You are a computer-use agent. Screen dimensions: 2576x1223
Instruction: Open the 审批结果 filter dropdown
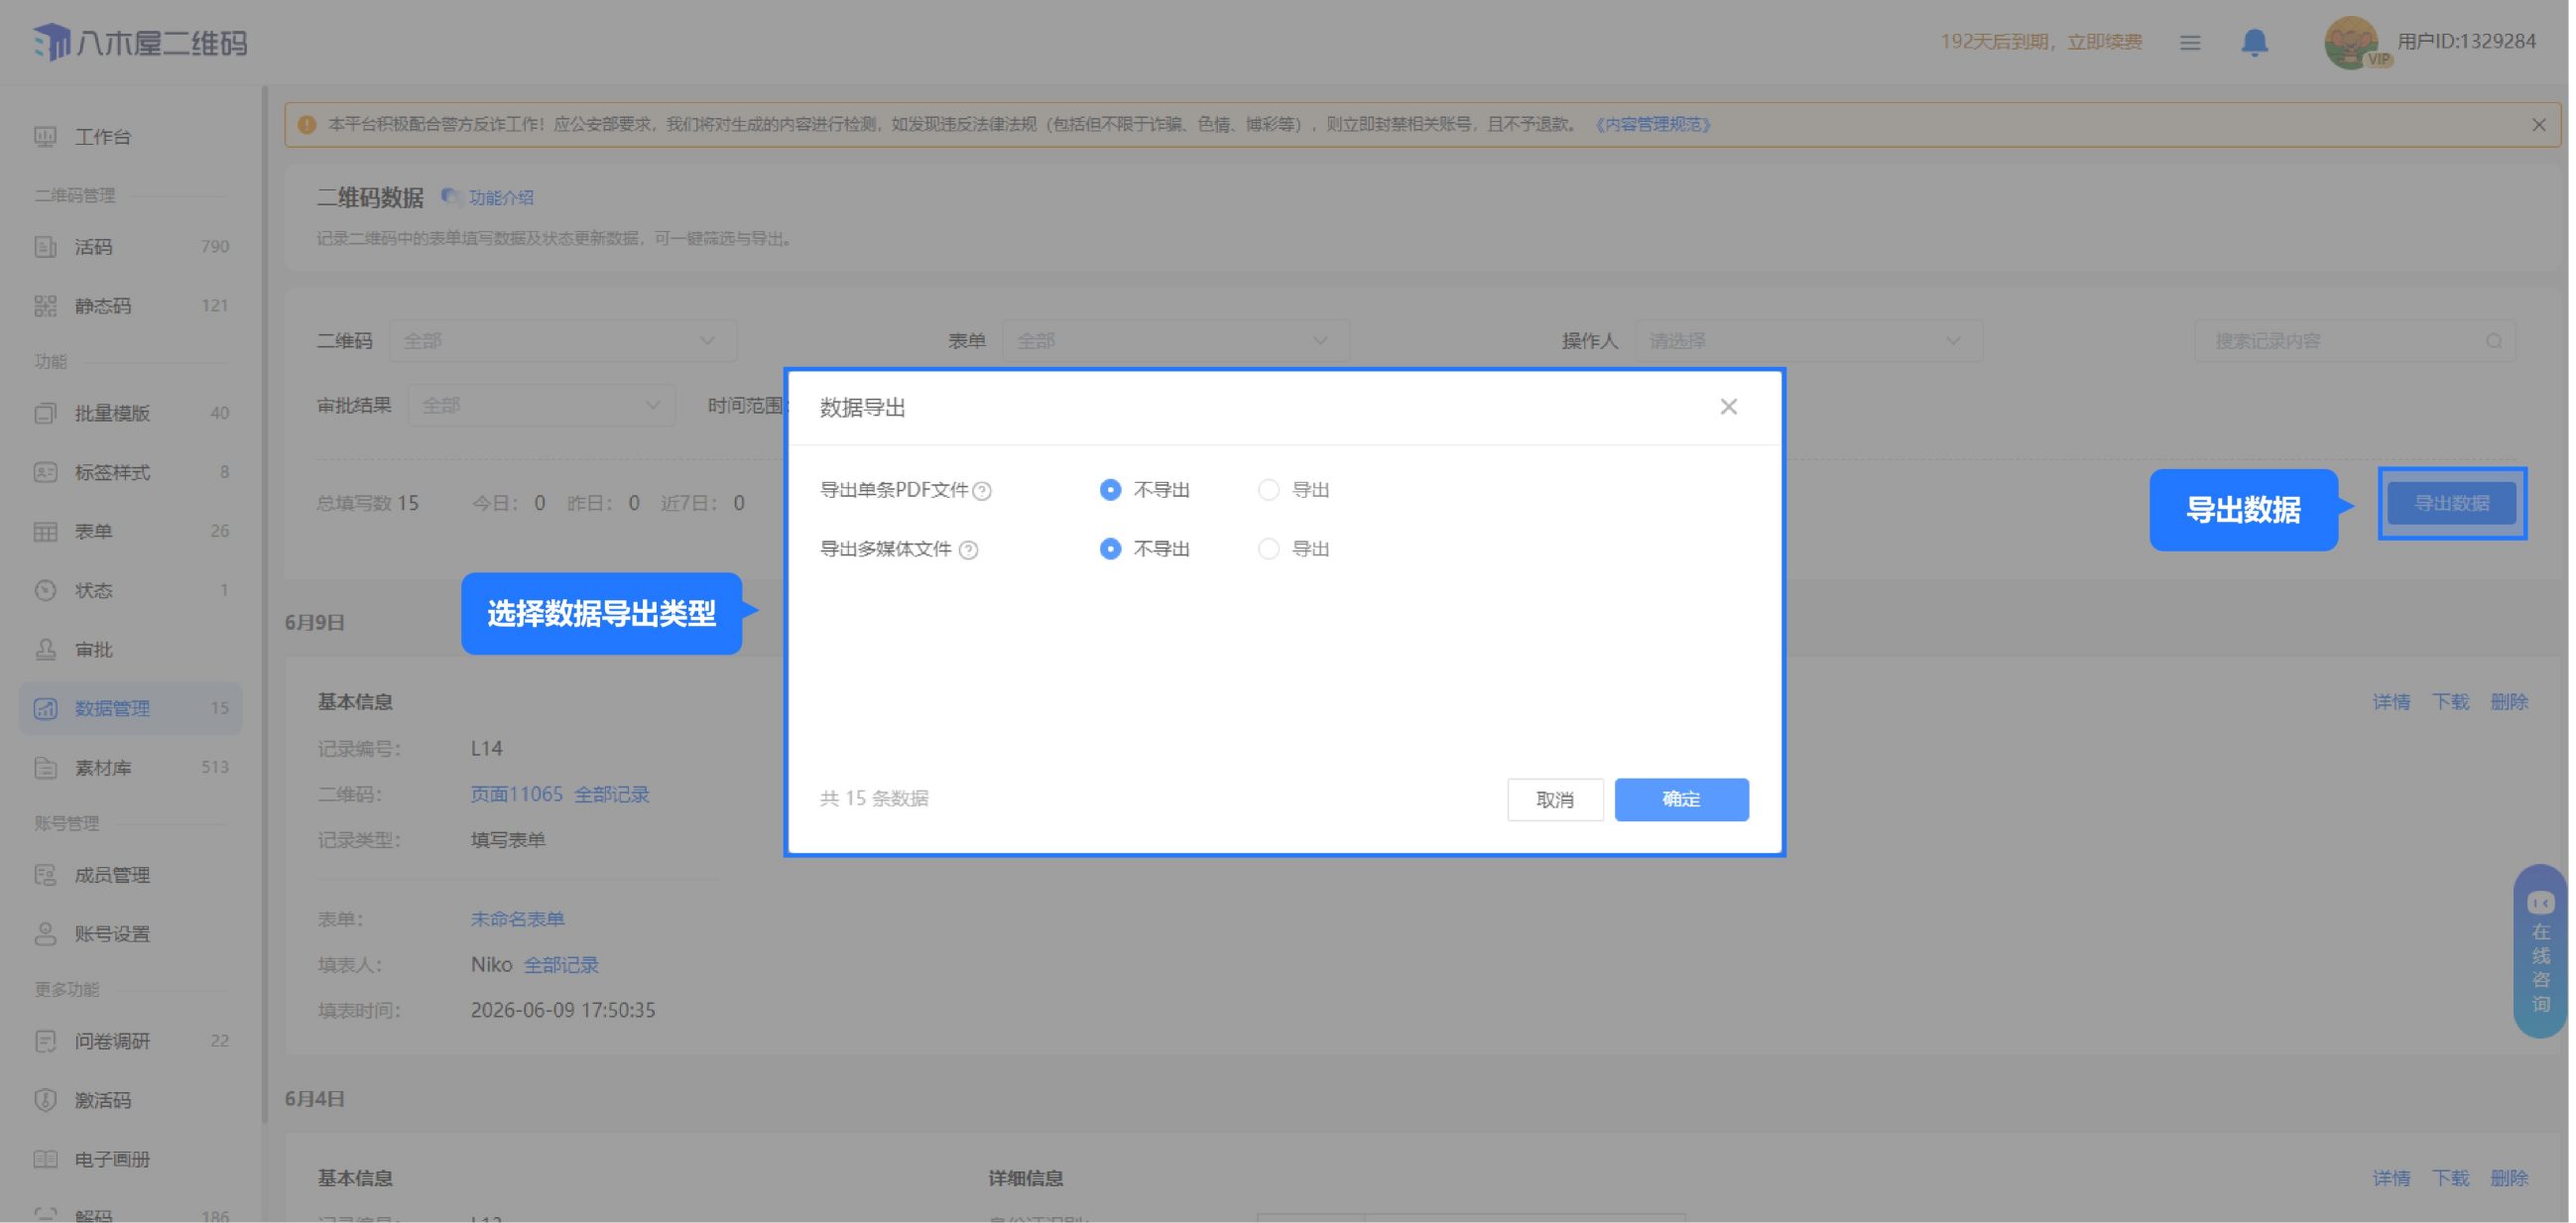pos(543,406)
